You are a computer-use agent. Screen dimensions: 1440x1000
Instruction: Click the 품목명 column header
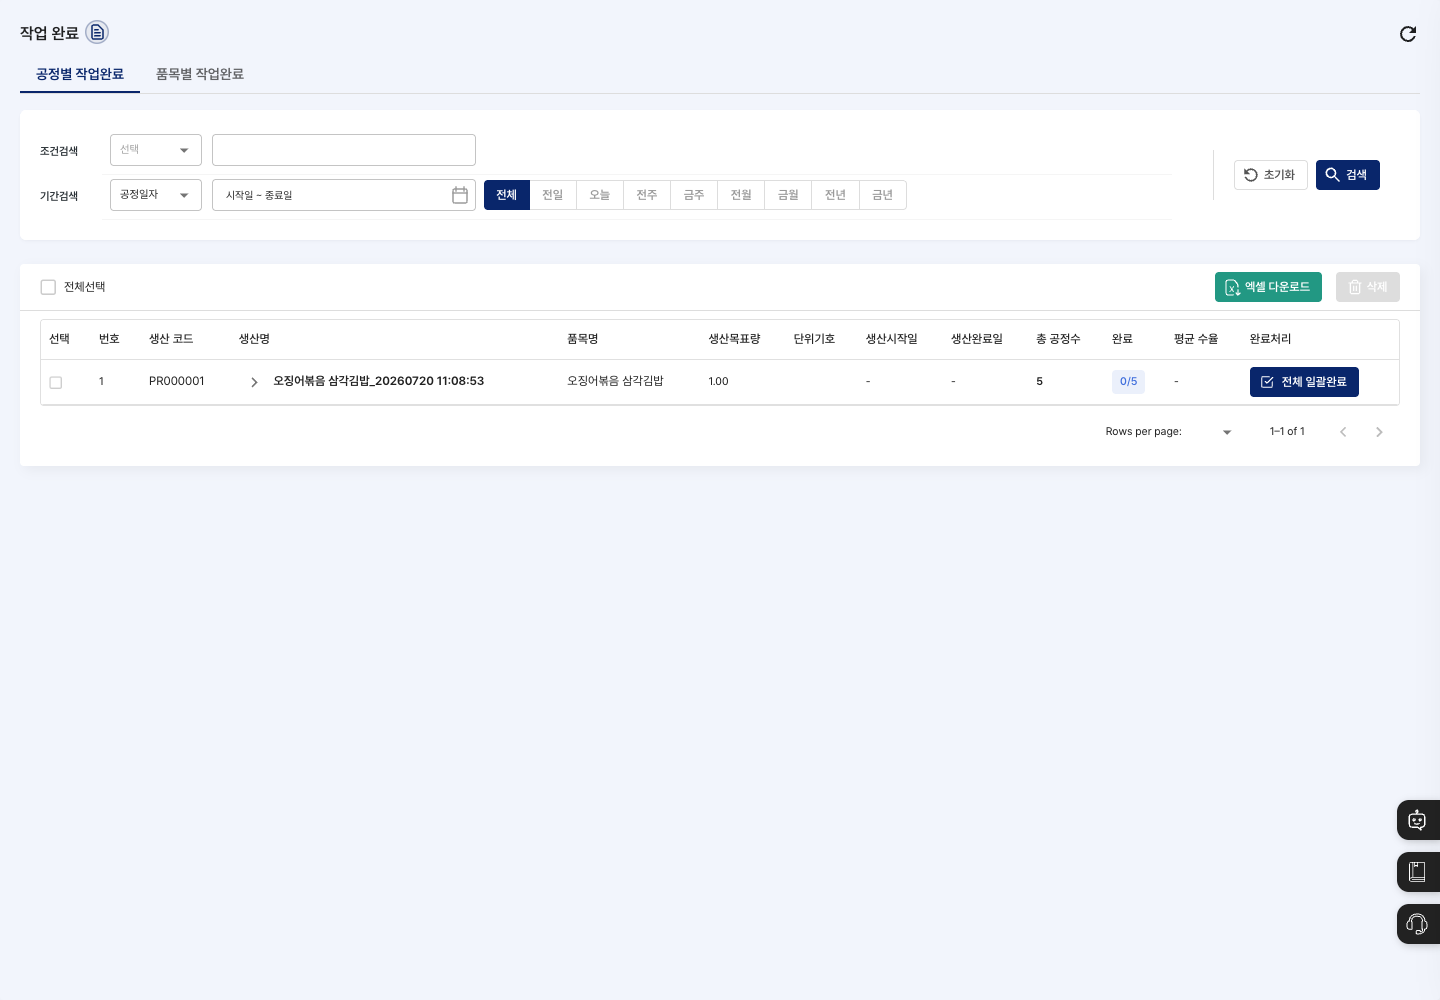(x=582, y=339)
